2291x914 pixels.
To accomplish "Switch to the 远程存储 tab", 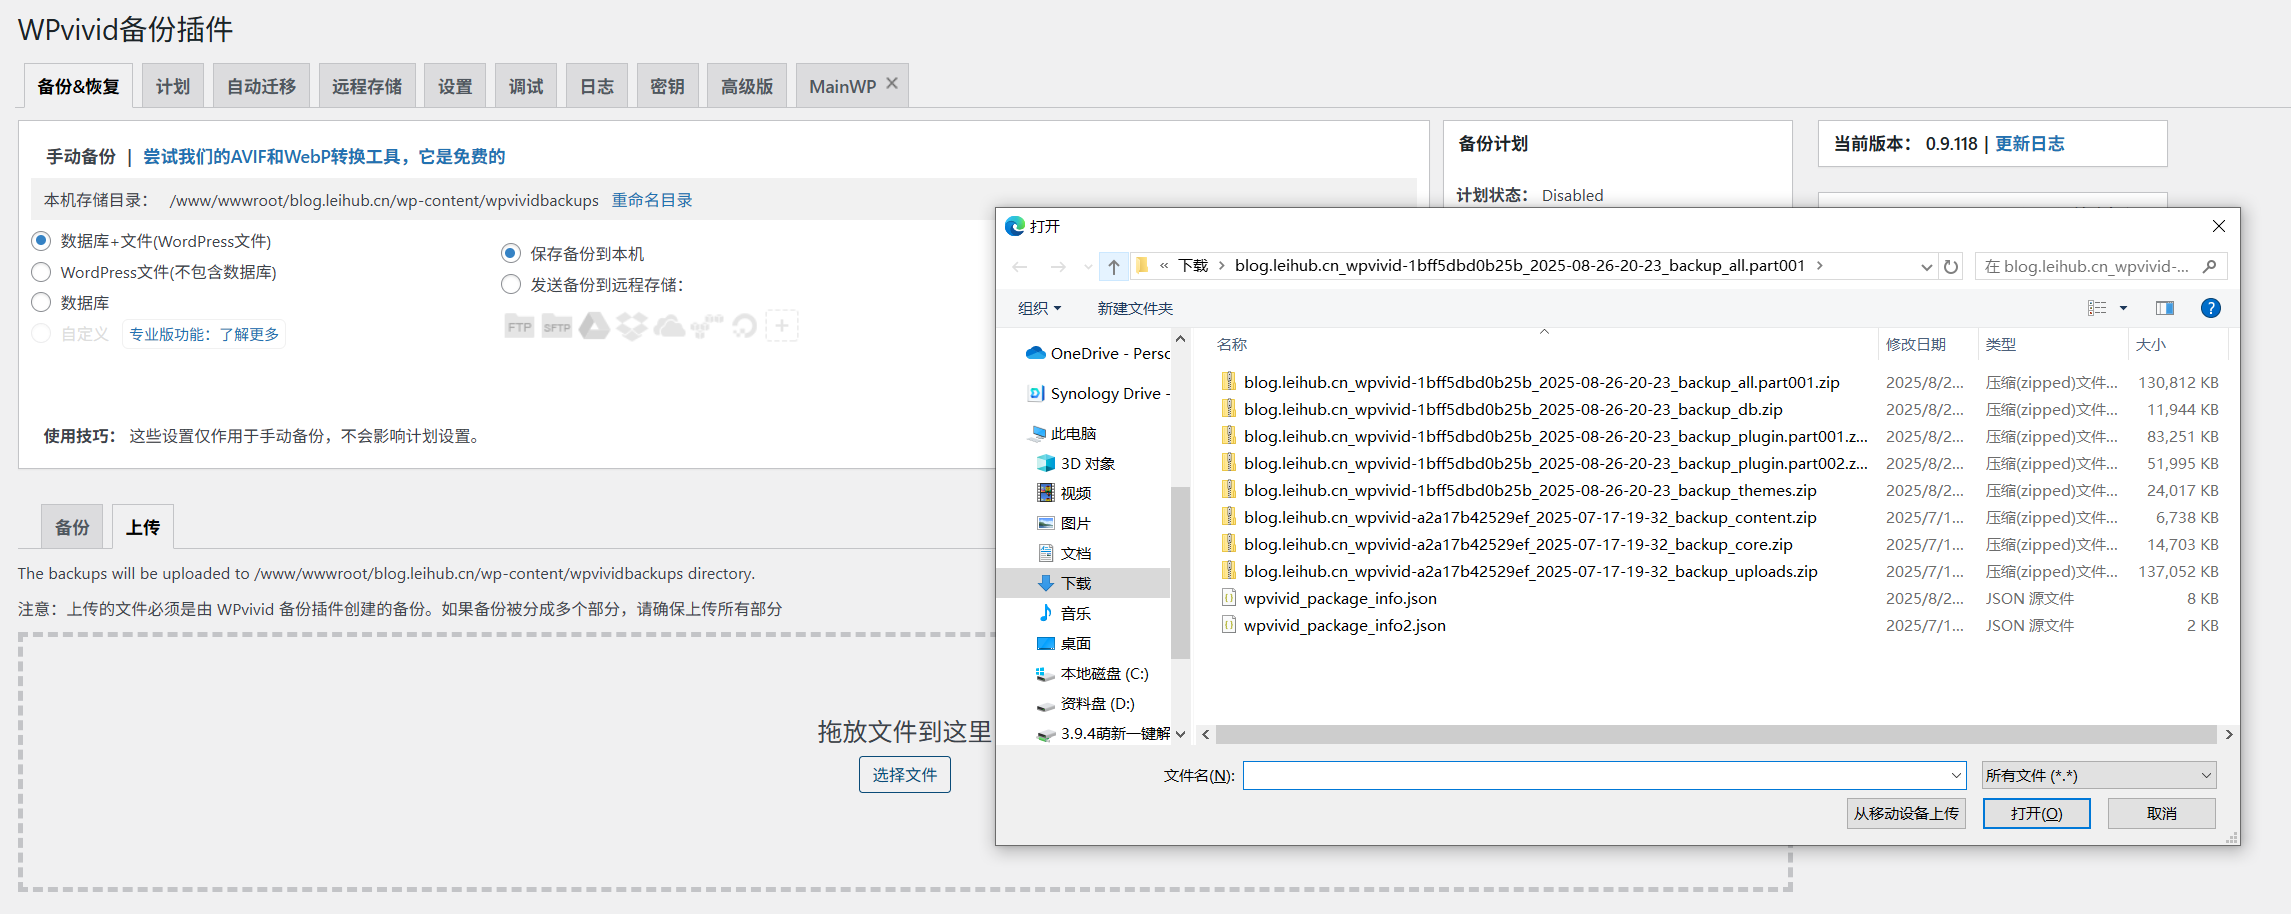I will [366, 86].
